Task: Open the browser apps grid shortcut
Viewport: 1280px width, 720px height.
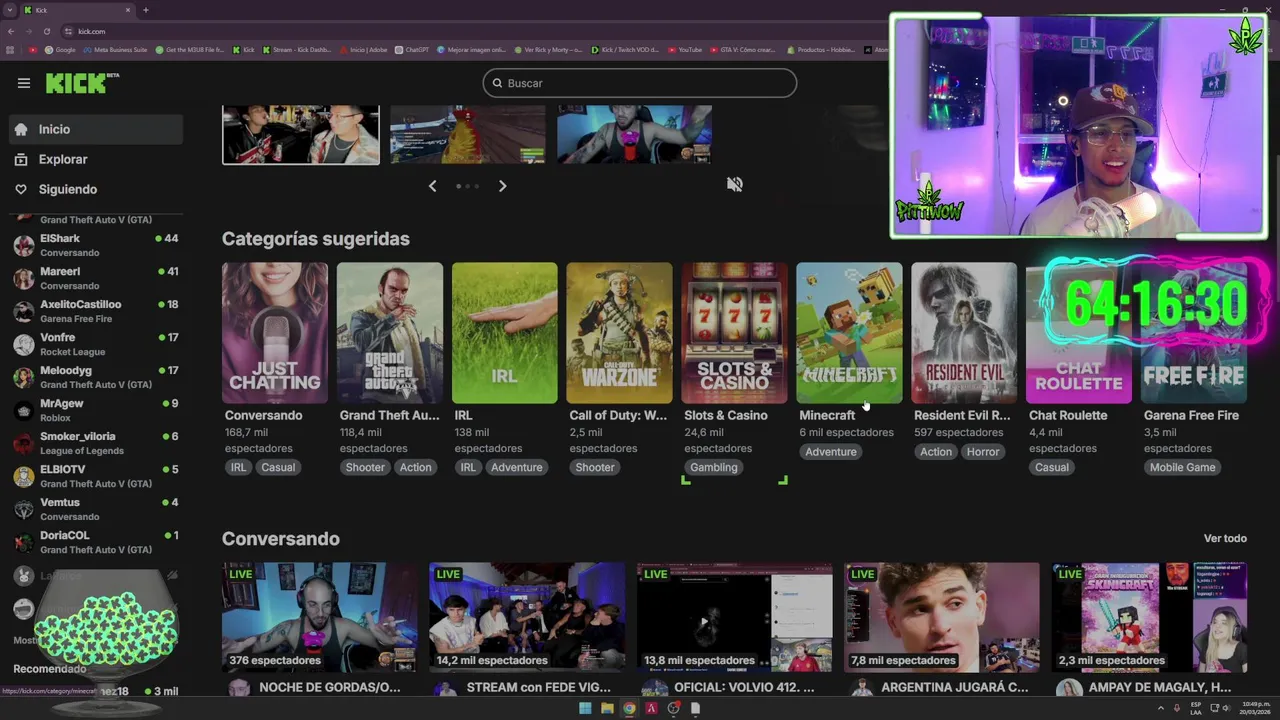Action: (x=11, y=49)
